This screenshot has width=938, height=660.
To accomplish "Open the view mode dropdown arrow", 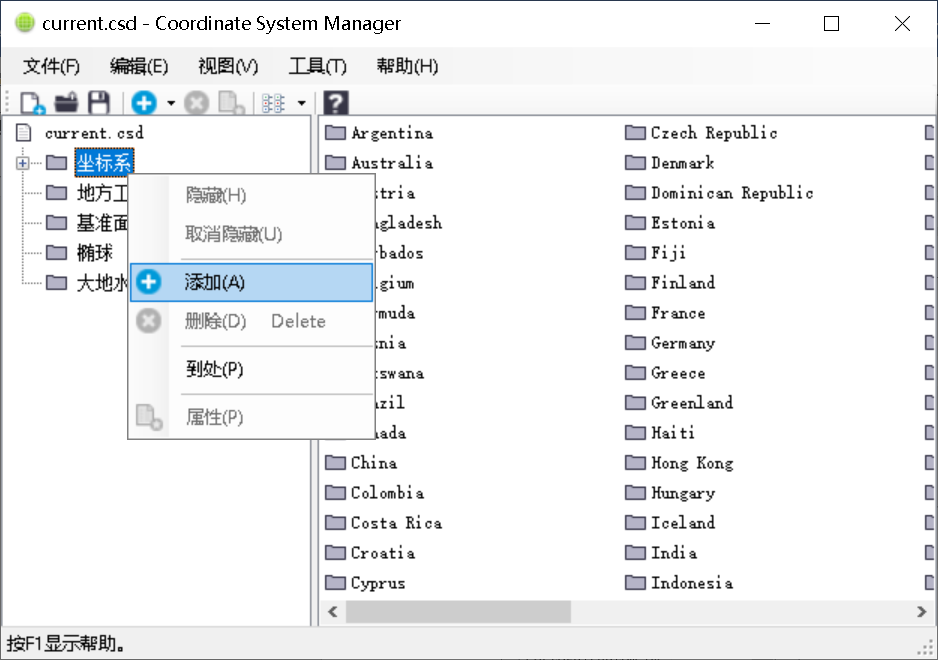I will pos(301,103).
